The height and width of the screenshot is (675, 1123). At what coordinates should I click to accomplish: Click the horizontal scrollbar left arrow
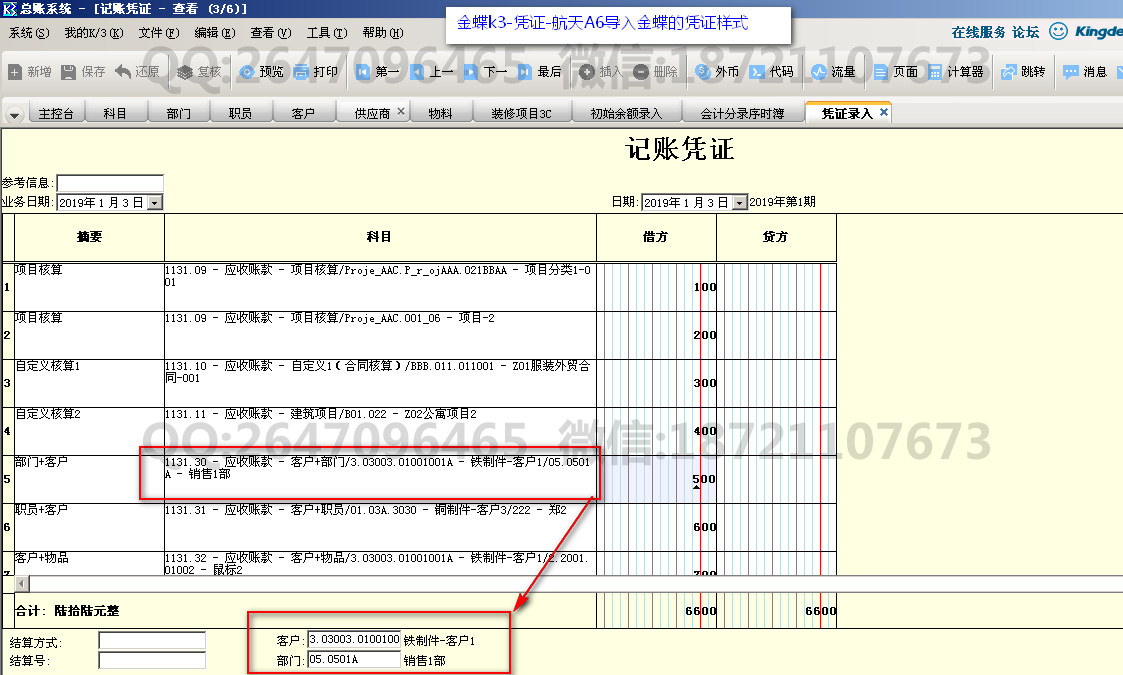[22, 583]
